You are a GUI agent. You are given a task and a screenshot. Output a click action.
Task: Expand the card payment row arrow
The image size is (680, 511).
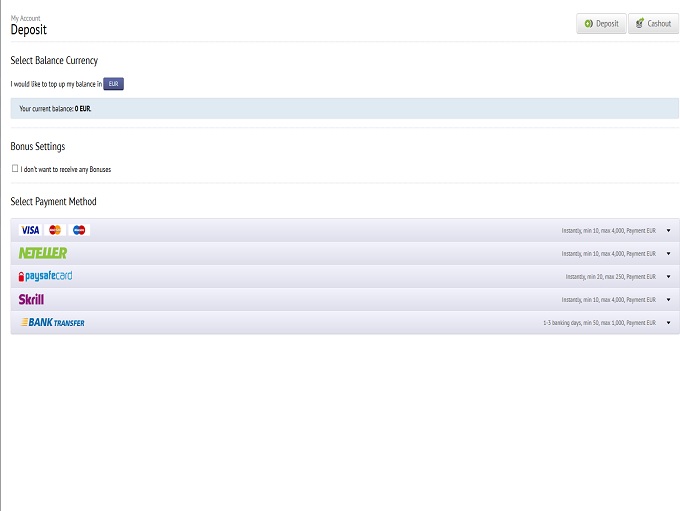point(668,231)
